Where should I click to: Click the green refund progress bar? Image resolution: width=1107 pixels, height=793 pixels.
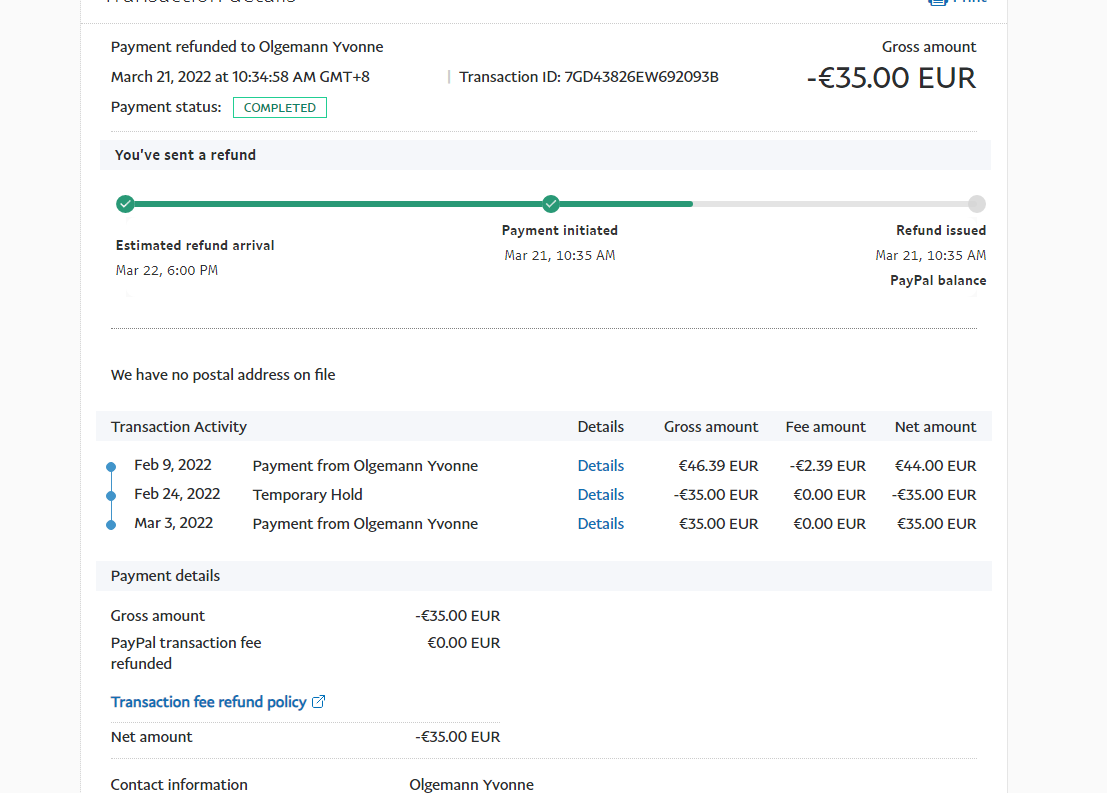(x=400, y=204)
